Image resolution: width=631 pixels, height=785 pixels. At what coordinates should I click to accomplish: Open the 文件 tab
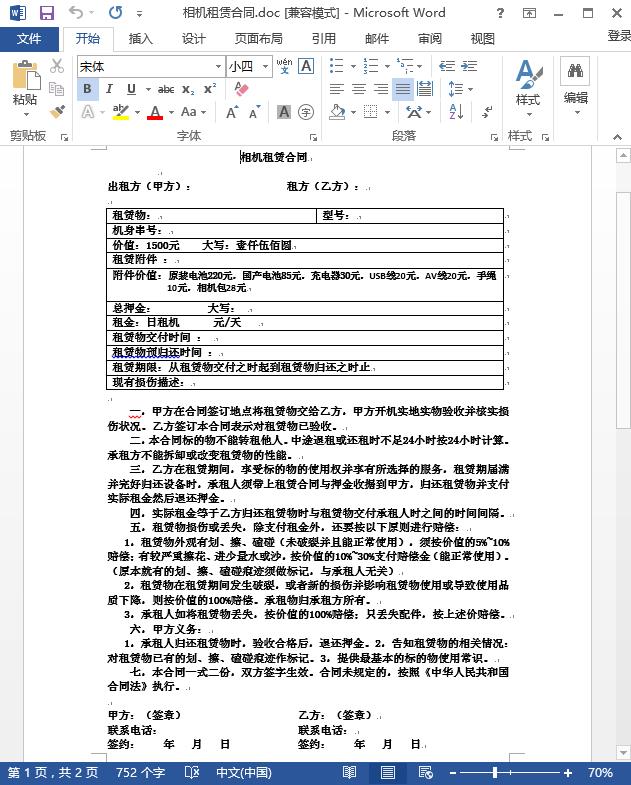coord(29,39)
